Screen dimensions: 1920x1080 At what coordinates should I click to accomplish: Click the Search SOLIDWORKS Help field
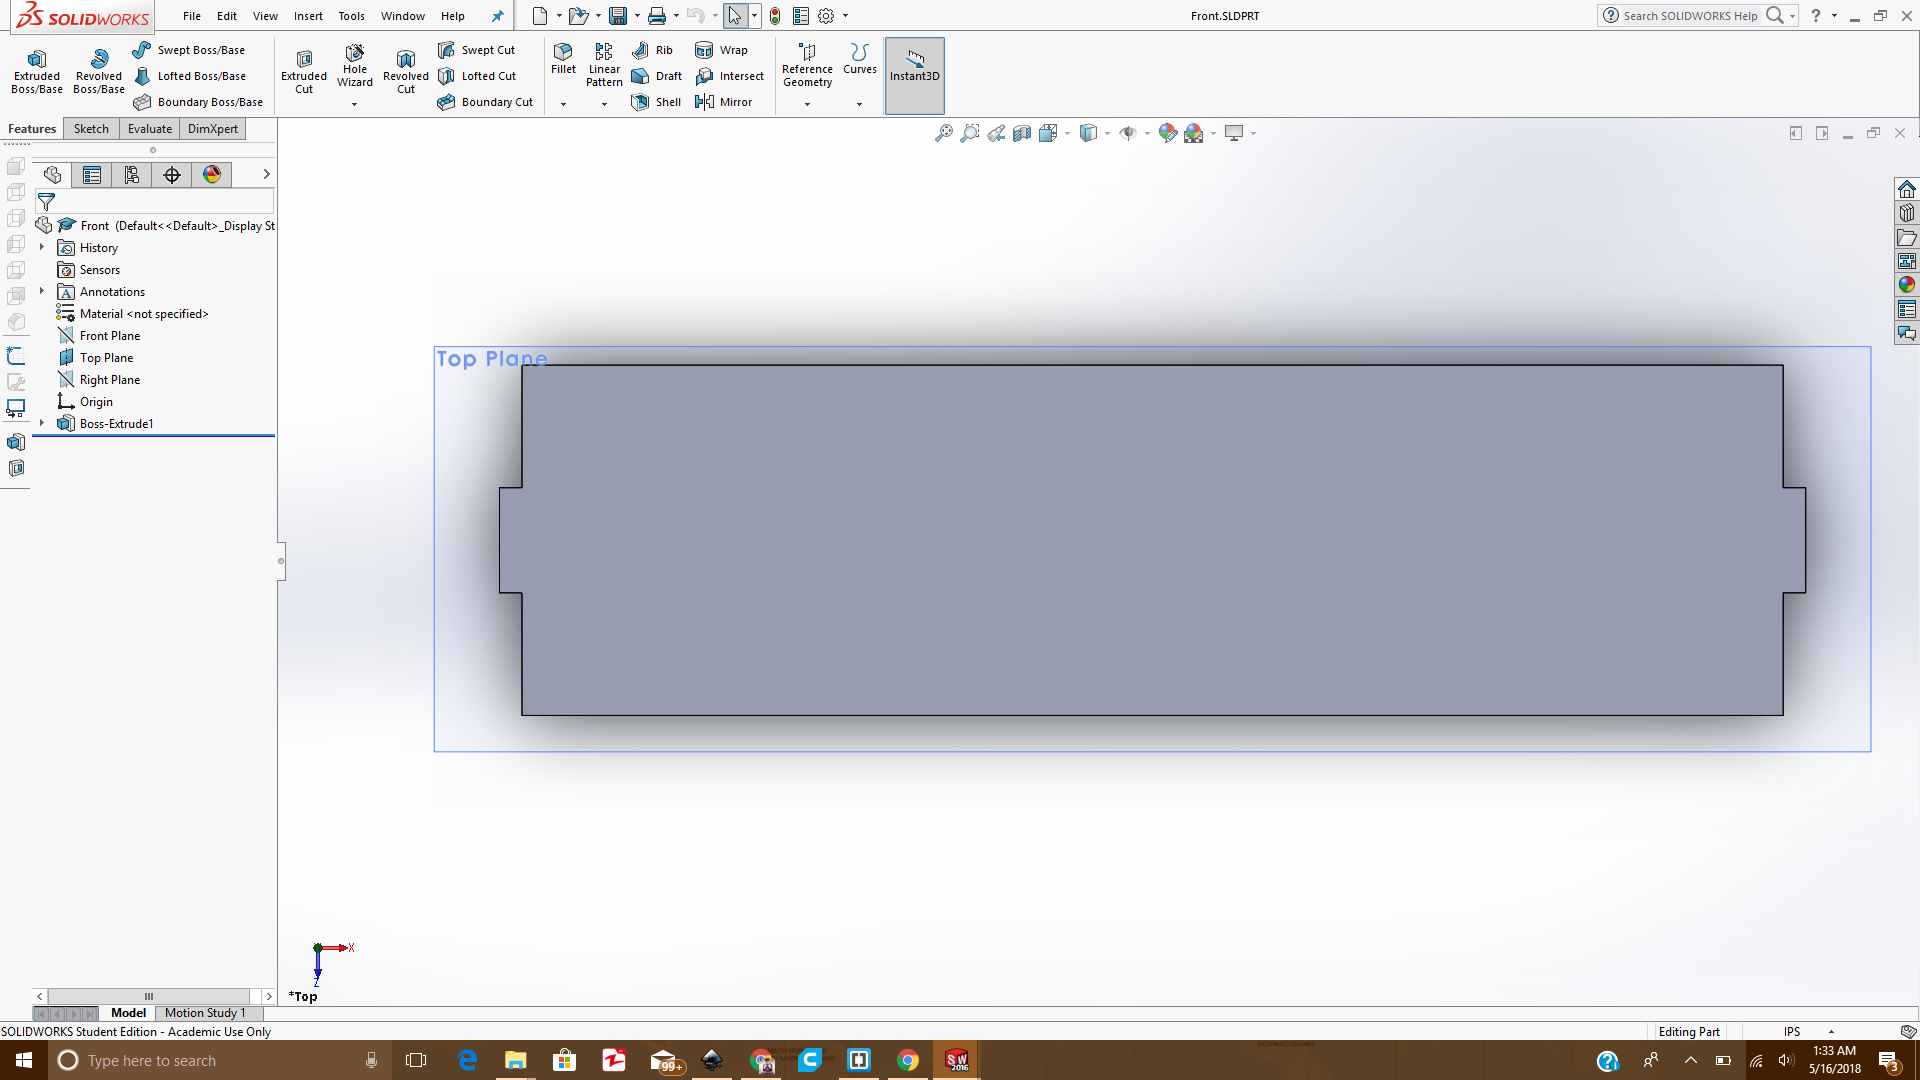pos(1690,16)
